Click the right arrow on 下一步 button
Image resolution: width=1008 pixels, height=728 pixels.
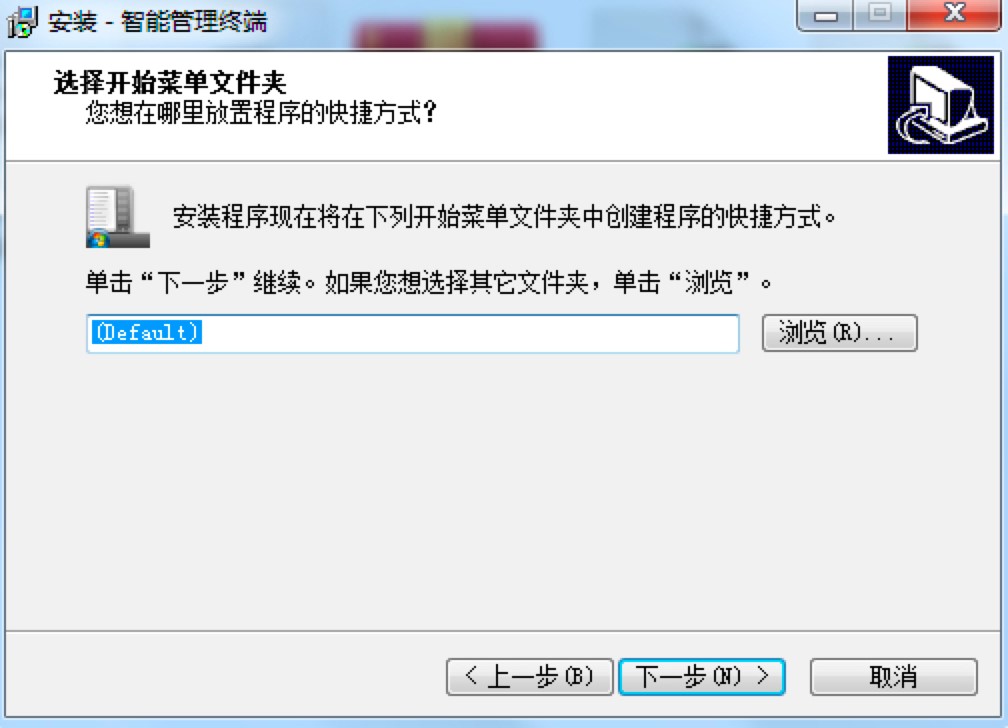[x=762, y=675]
